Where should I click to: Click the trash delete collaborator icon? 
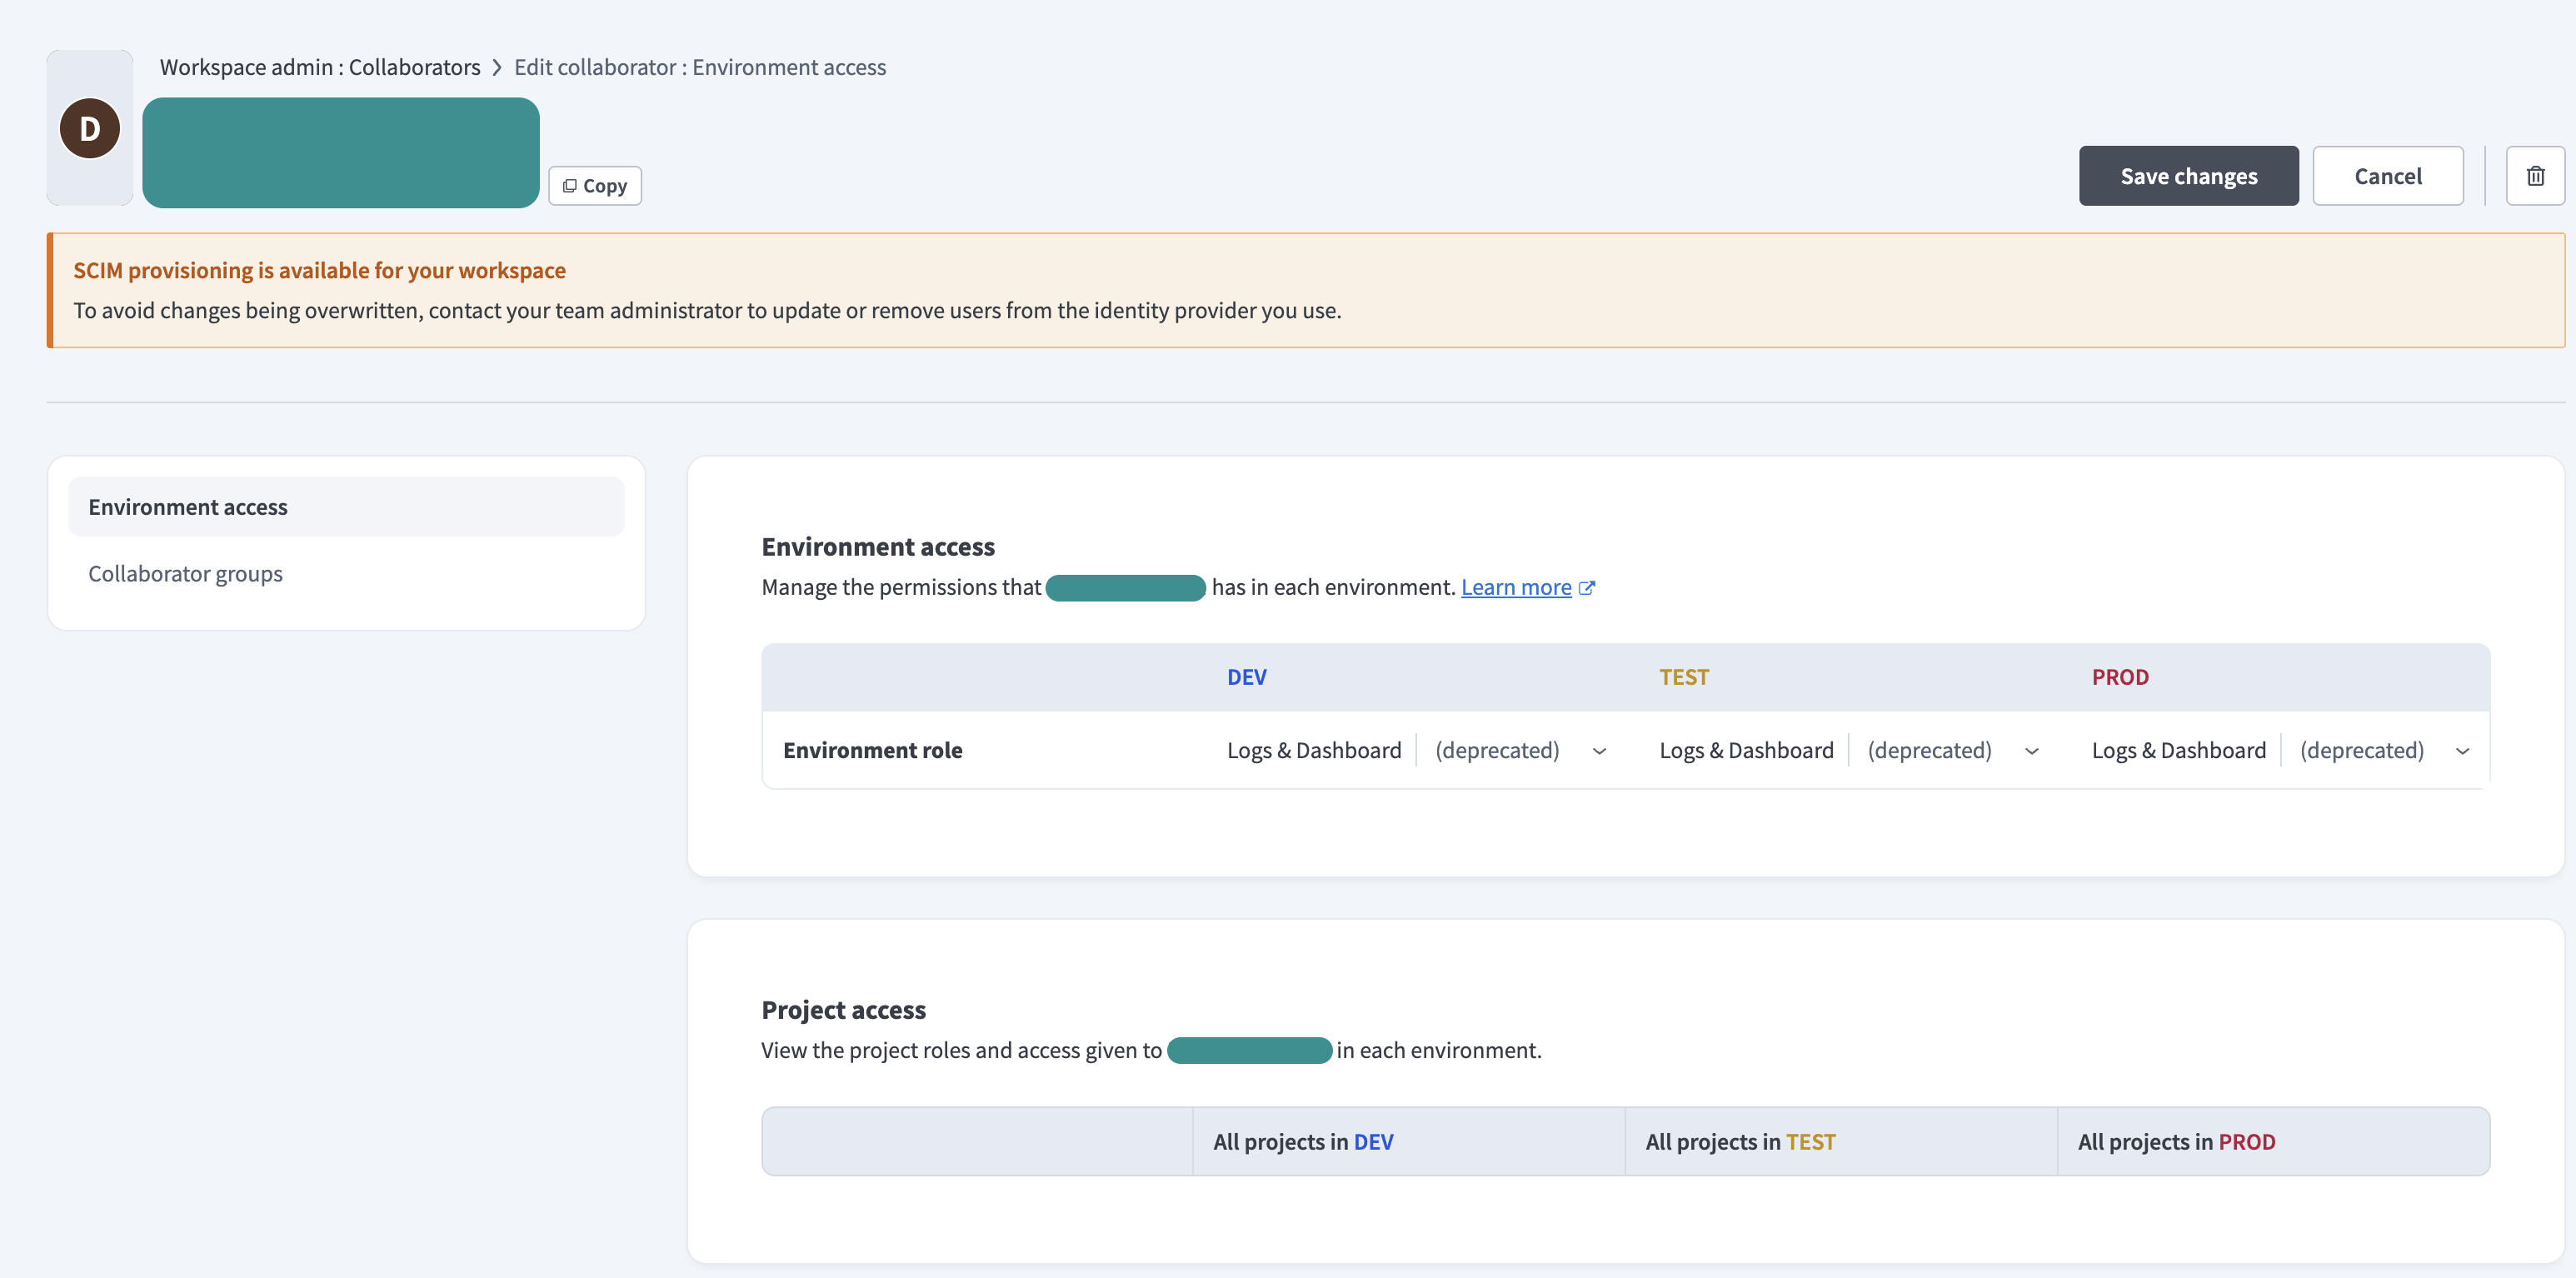click(x=2535, y=176)
